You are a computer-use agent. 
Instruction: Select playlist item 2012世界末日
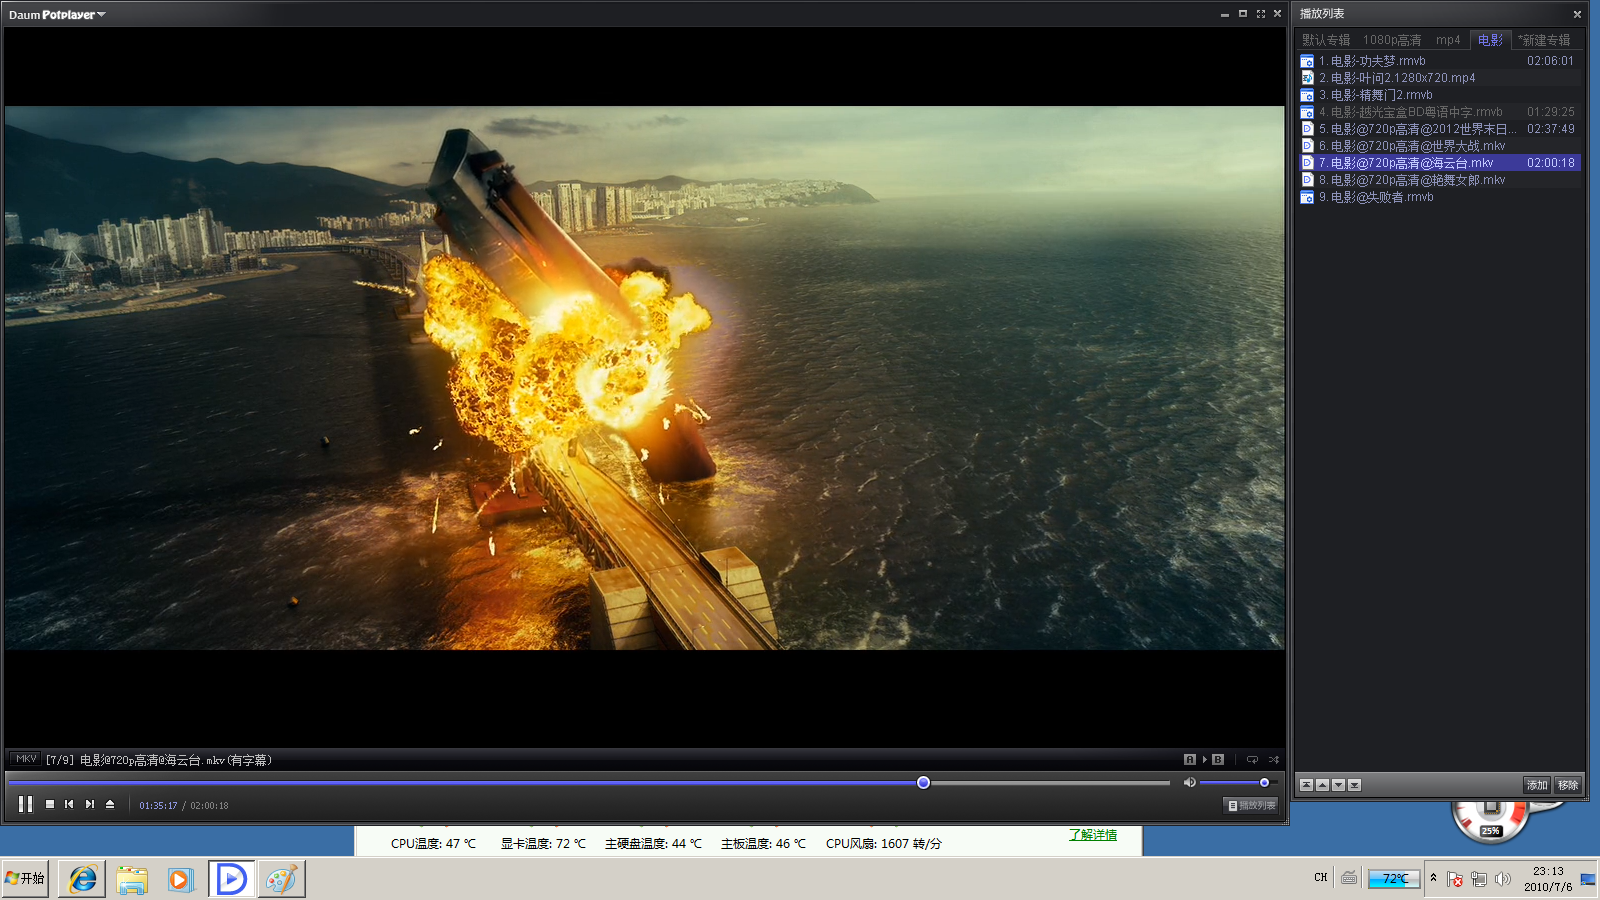1440,129
